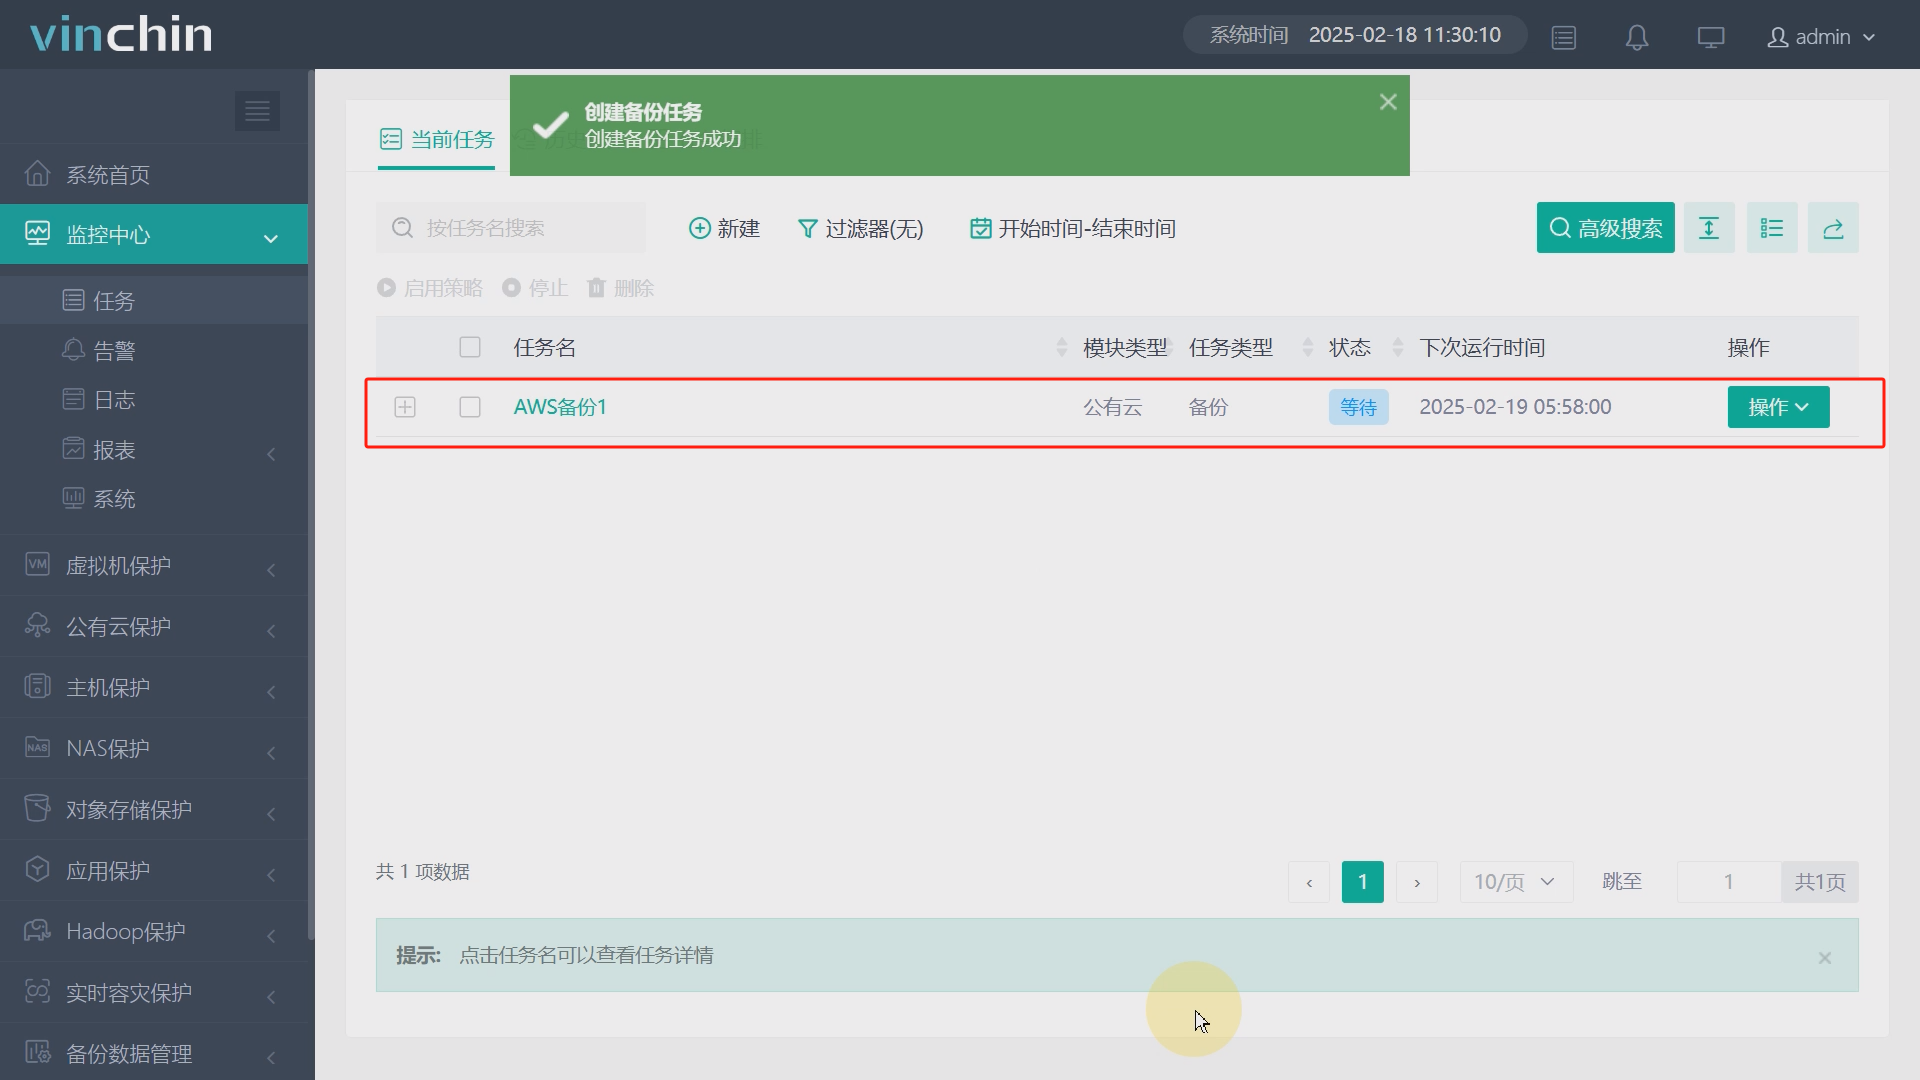Open the AWS备份1 task link
1920x1080 pixels.
(560, 407)
